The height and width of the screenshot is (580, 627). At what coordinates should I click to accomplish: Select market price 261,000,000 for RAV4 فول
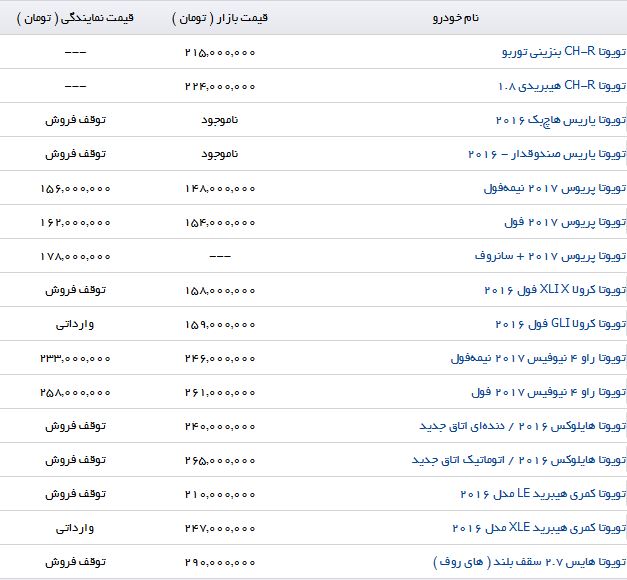pos(220,392)
